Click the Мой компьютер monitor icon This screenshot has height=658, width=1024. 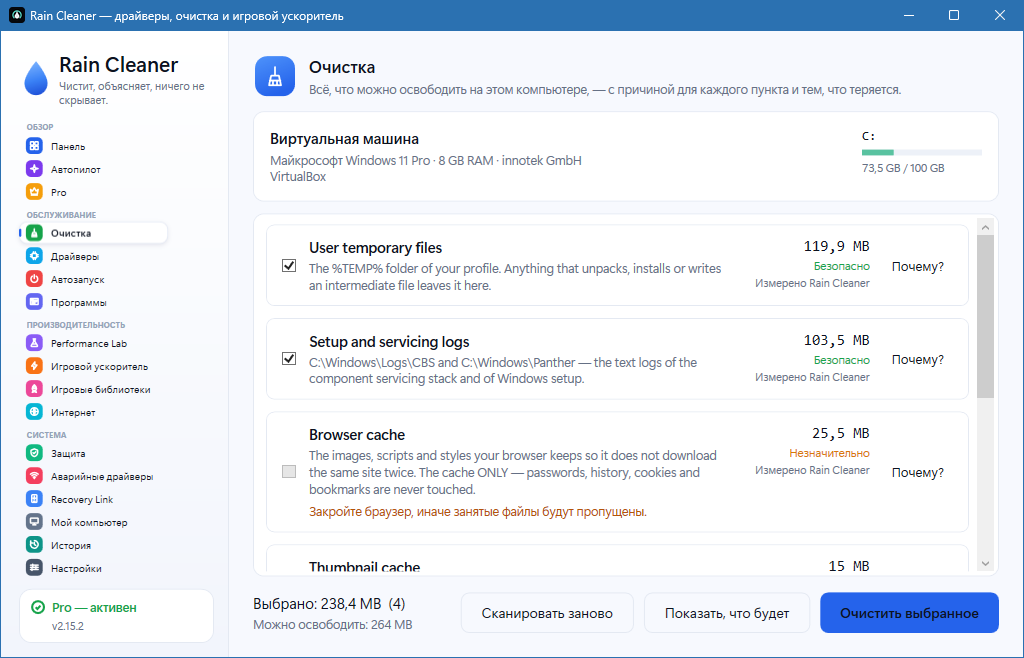click(34, 522)
